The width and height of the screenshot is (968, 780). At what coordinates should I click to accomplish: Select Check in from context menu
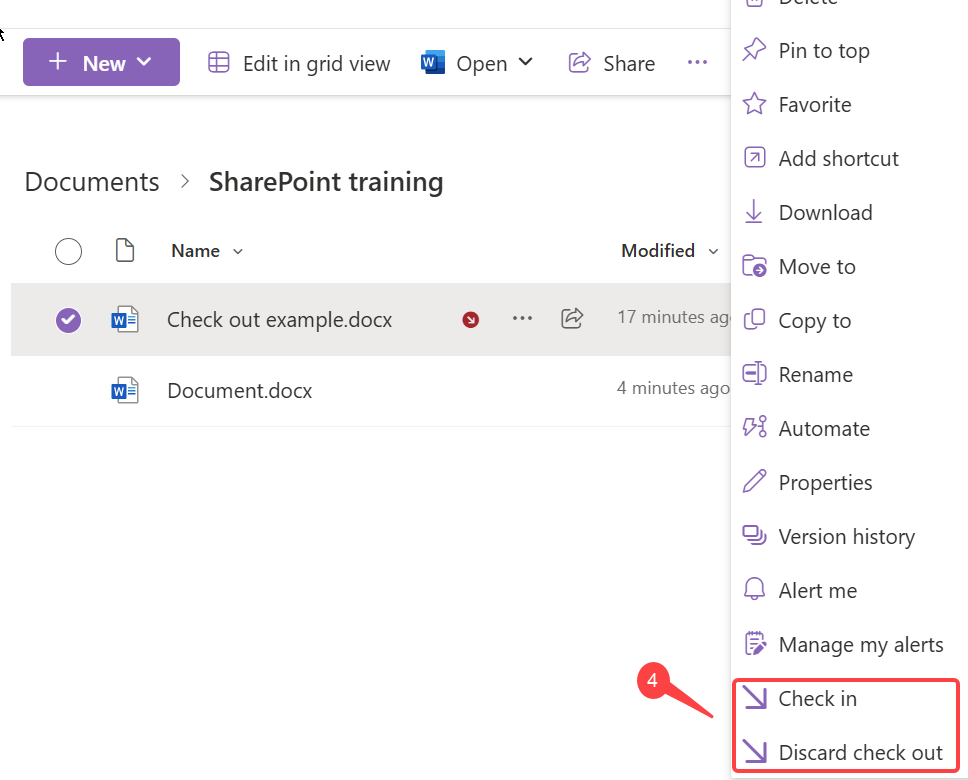tap(817, 699)
